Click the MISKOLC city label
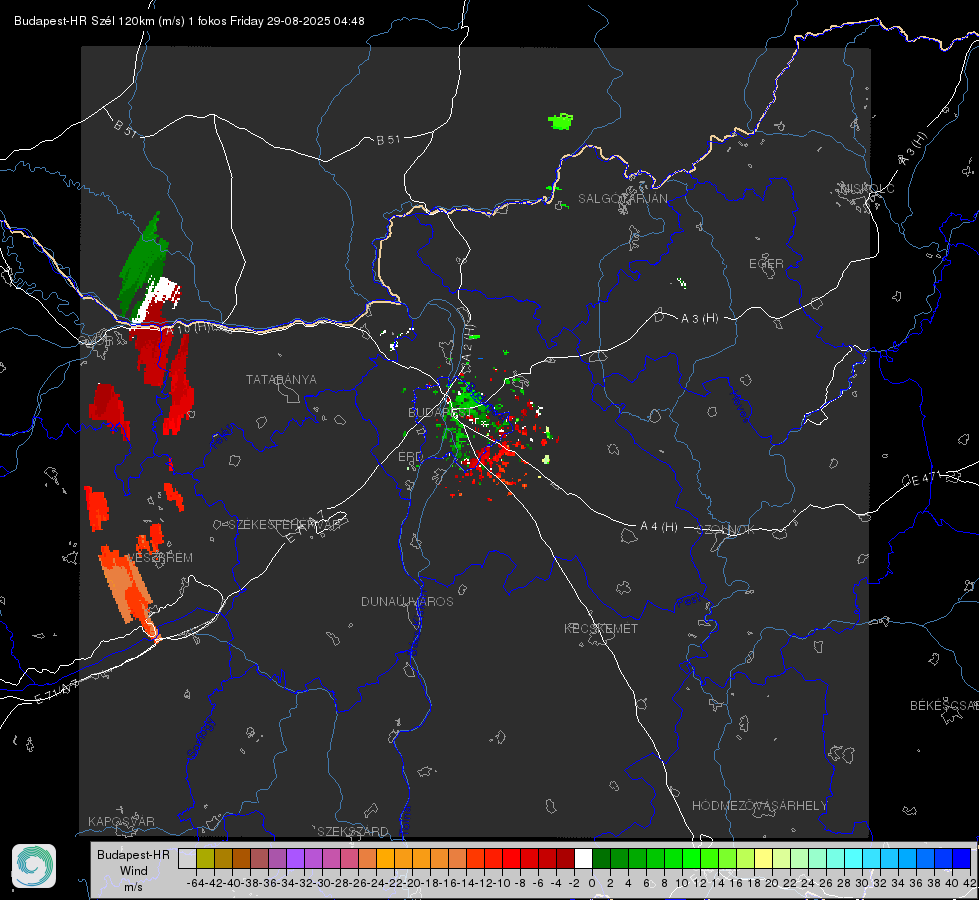This screenshot has width=979, height=900. click(867, 189)
